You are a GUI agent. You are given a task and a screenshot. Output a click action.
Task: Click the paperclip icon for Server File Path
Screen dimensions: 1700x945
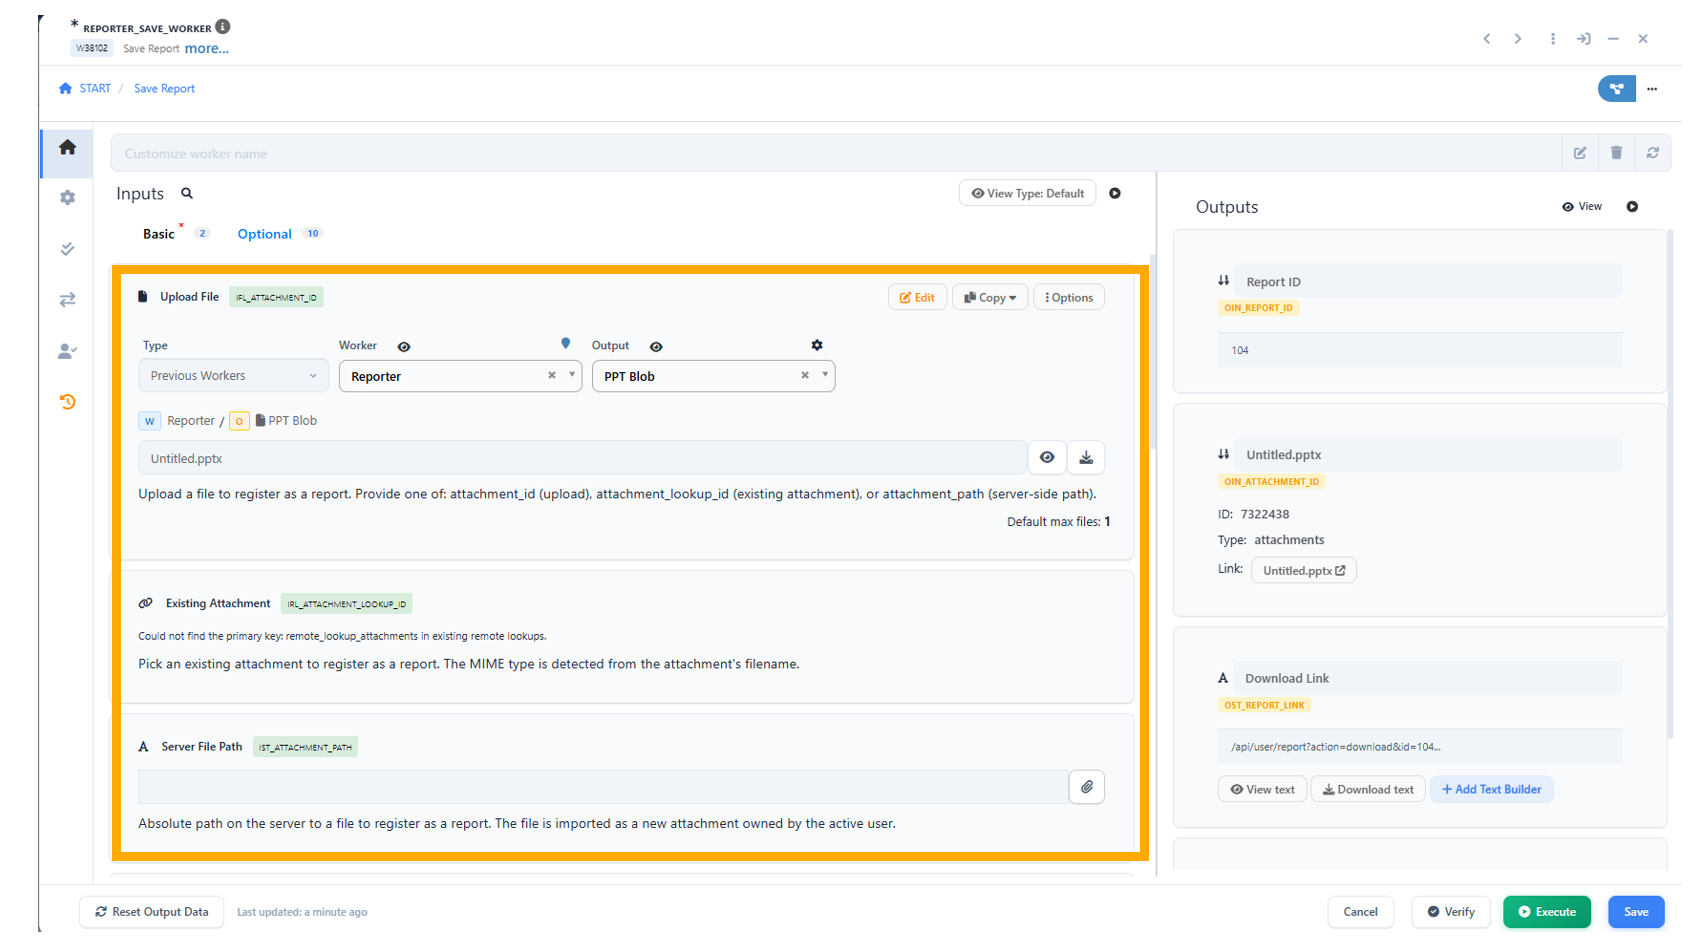tap(1087, 787)
